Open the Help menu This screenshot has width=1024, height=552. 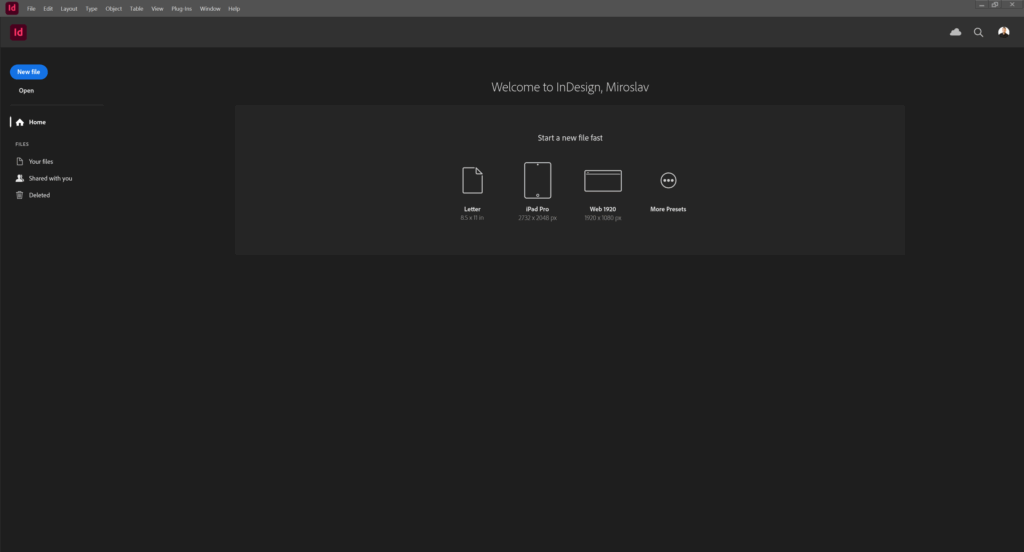tap(234, 8)
